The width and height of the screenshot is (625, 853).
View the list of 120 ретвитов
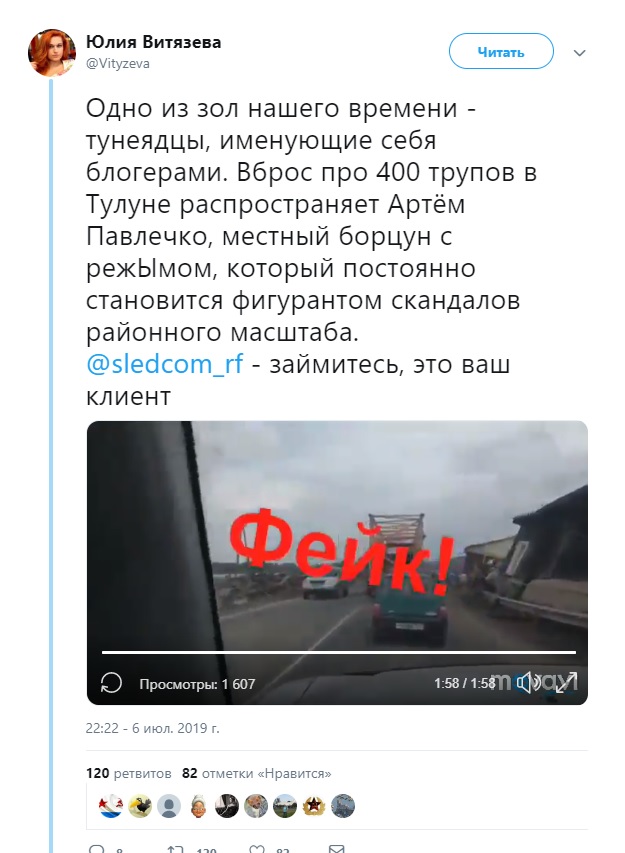coord(129,773)
